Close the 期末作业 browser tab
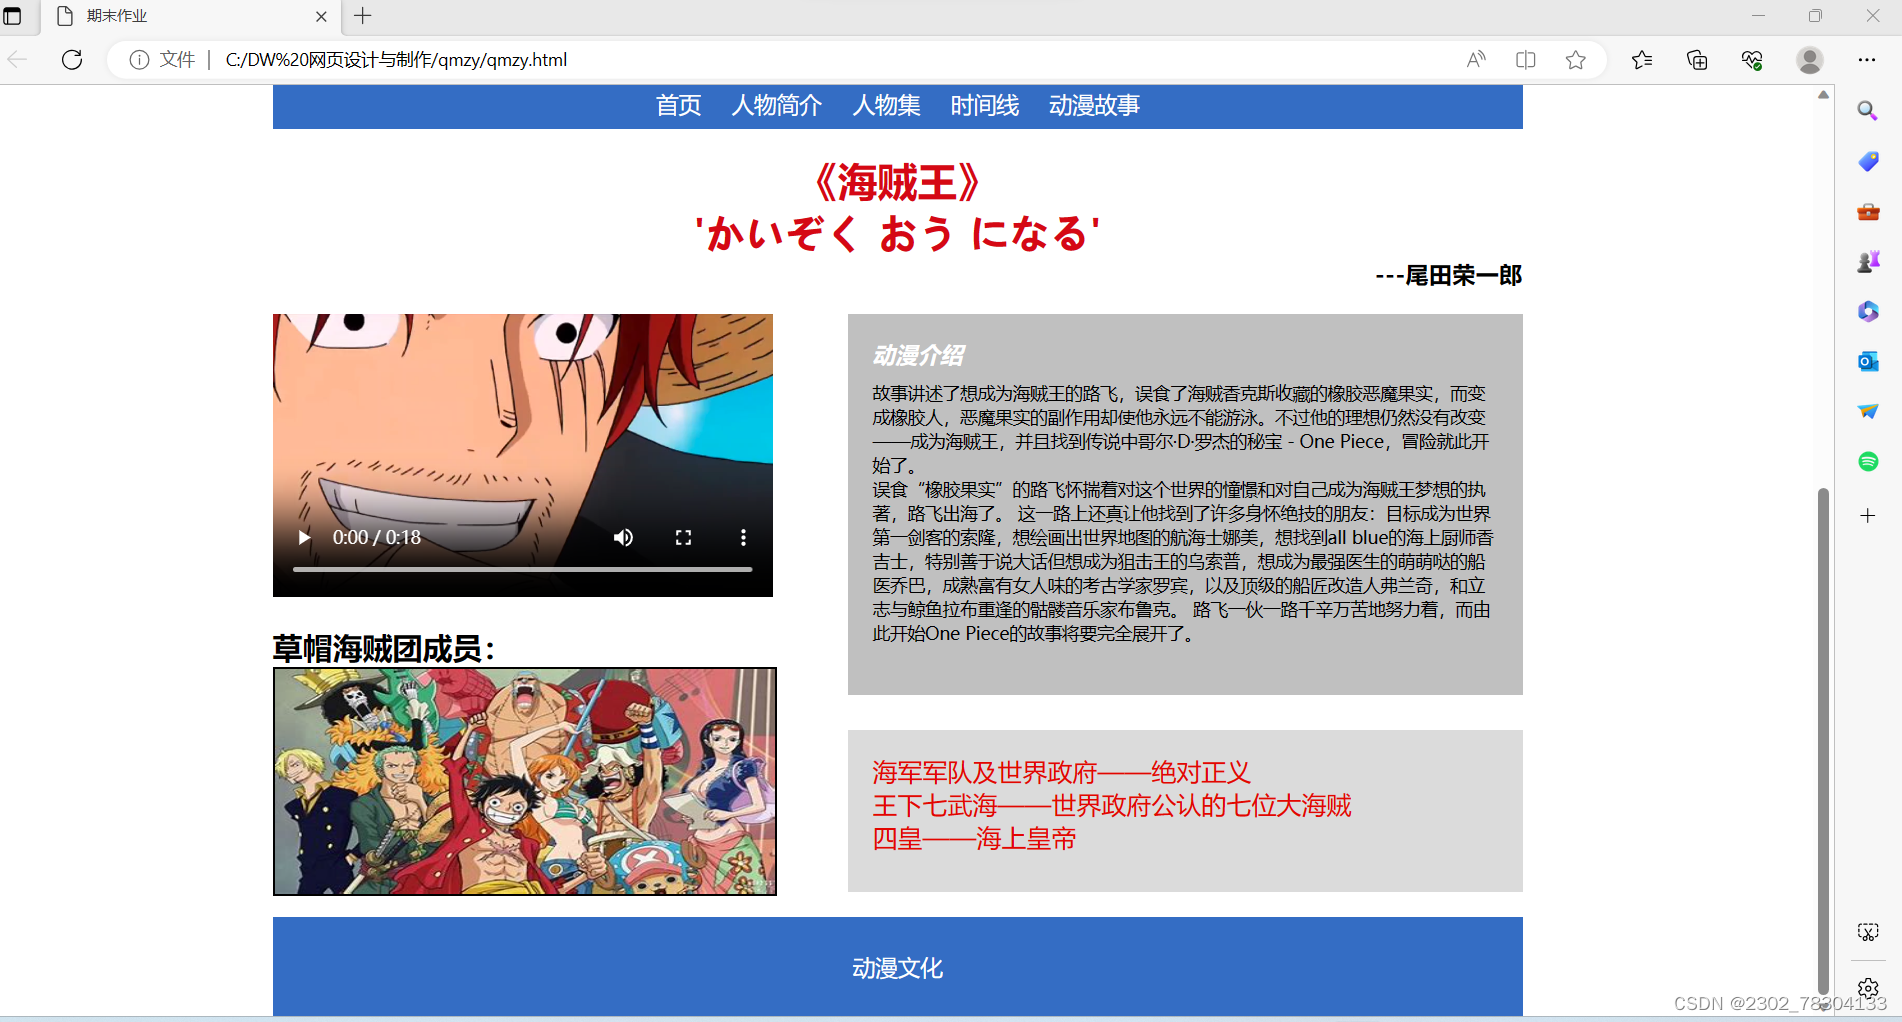1902x1022 pixels. pyautogui.click(x=321, y=16)
